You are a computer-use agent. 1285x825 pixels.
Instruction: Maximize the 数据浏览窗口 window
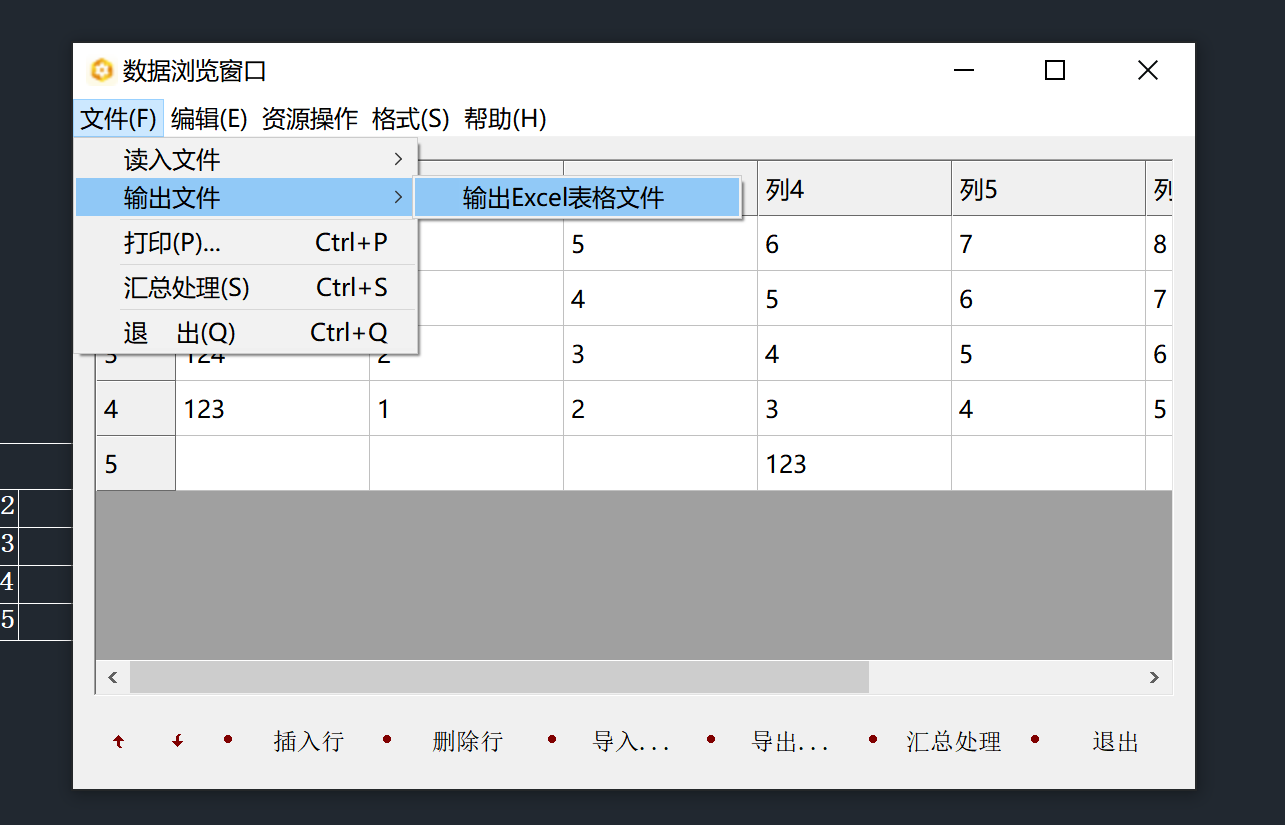coord(1054,70)
